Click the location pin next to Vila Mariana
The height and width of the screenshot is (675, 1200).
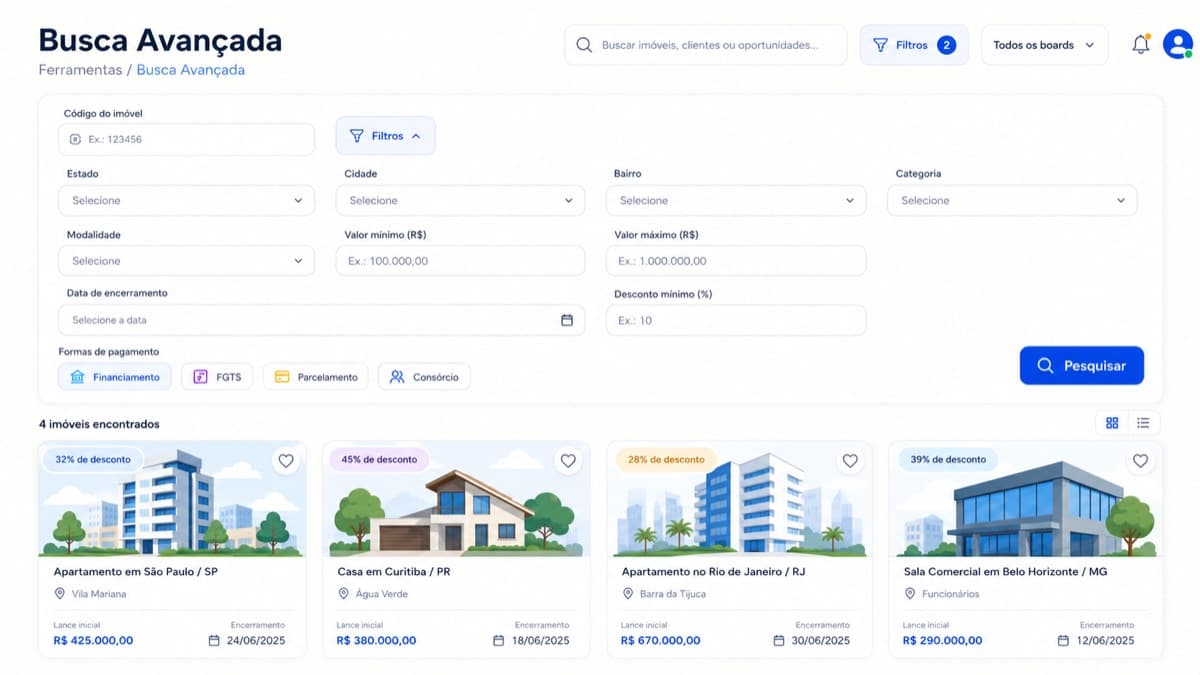click(x=60, y=594)
